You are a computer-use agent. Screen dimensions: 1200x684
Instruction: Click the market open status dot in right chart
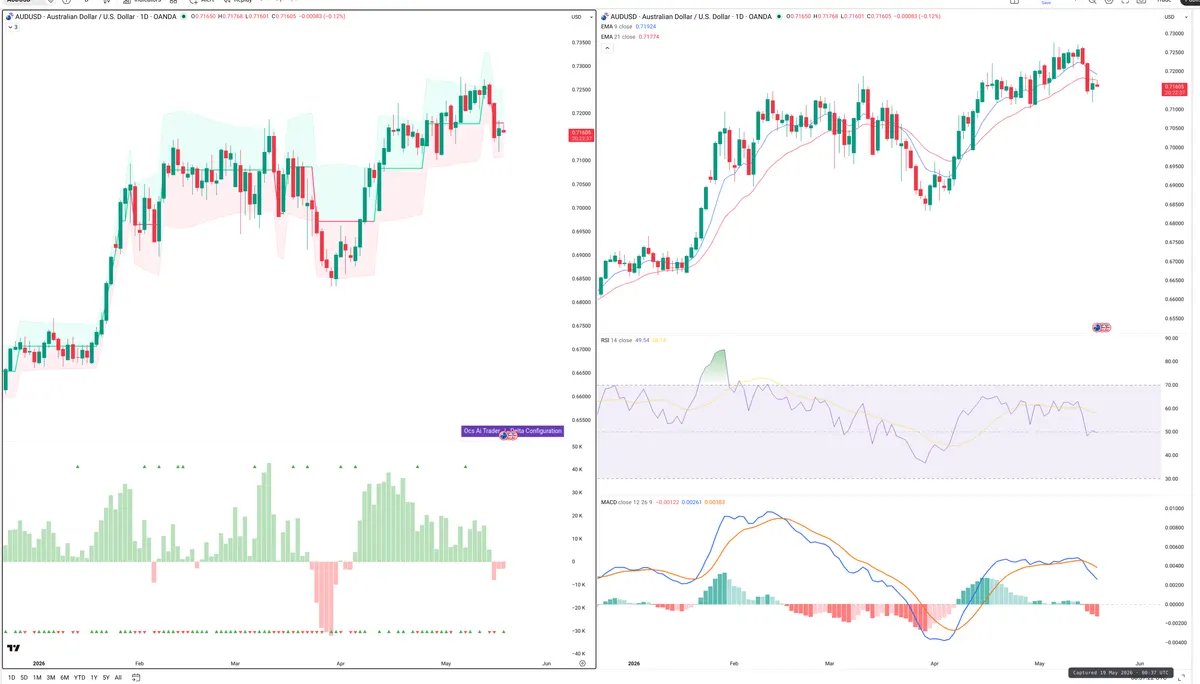tap(780, 17)
